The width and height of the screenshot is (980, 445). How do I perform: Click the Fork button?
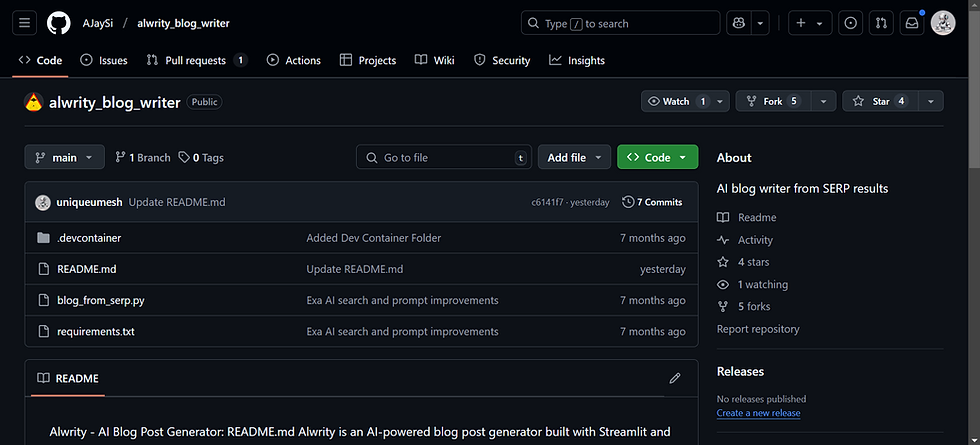point(773,101)
